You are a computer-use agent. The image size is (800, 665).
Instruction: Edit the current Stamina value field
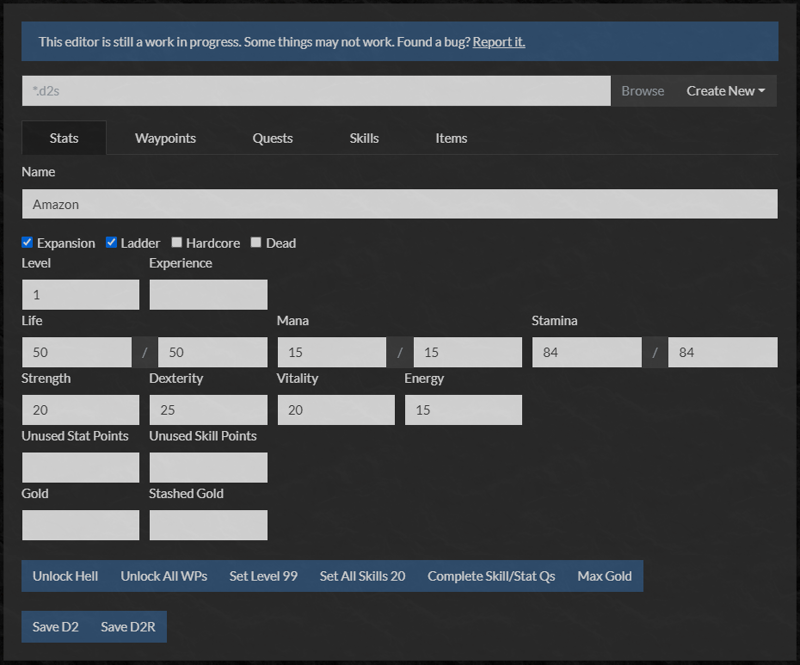(587, 352)
